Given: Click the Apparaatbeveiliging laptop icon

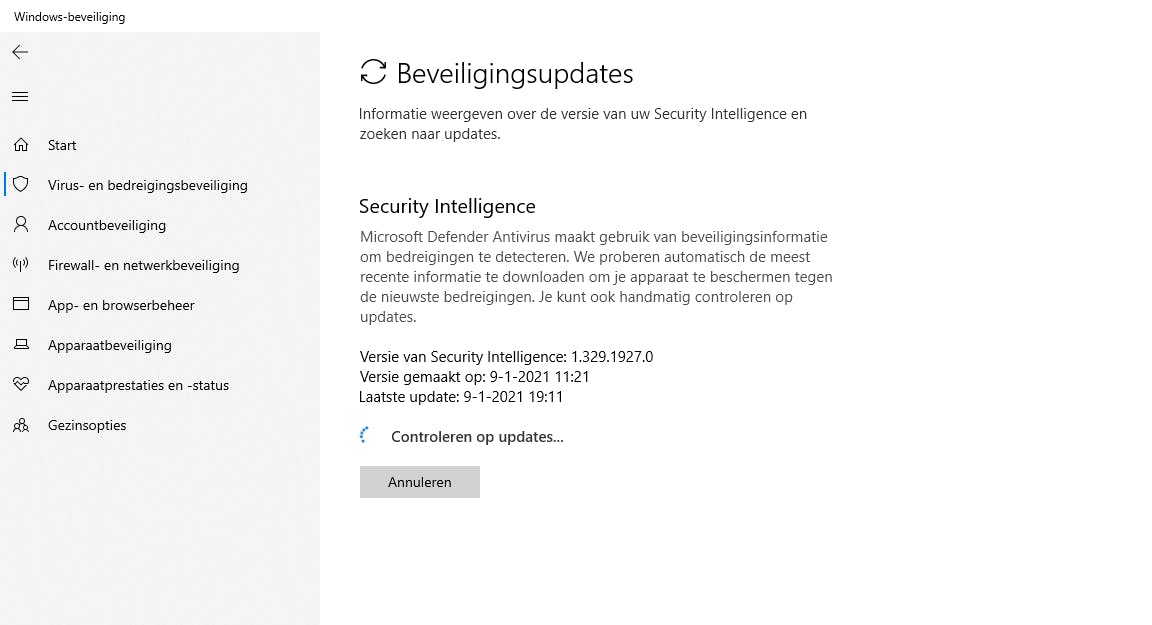Looking at the screenshot, I should [x=20, y=345].
